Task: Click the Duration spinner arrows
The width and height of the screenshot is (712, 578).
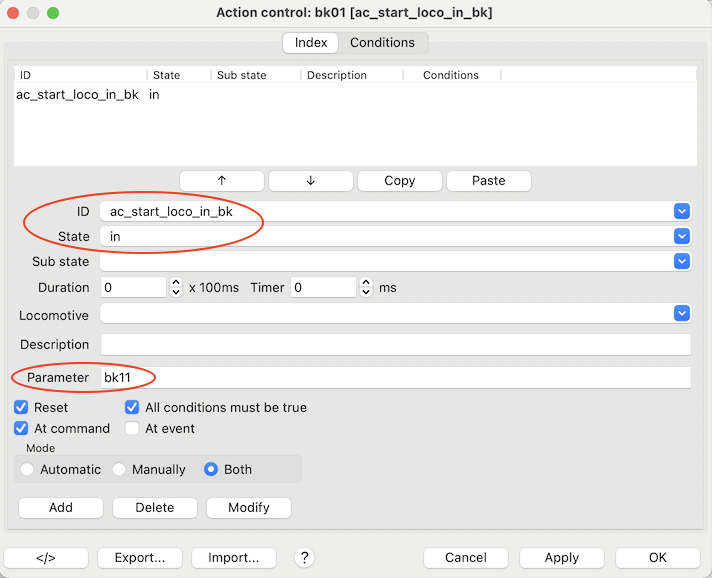Action: pos(177,288)
